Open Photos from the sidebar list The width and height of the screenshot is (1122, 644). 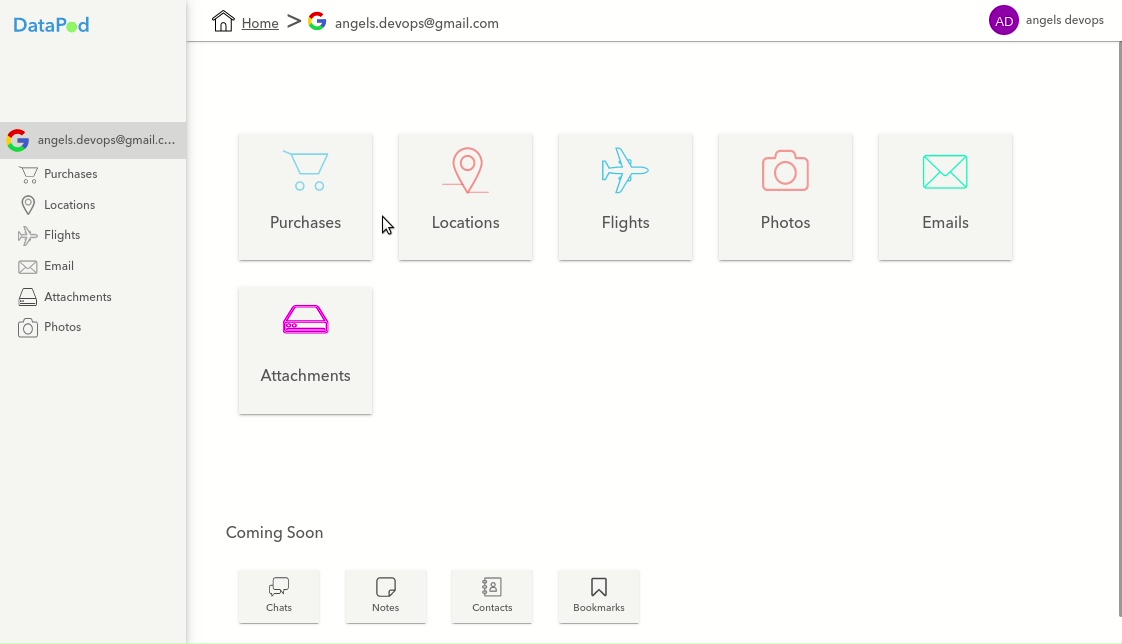[x=62, y=327]
